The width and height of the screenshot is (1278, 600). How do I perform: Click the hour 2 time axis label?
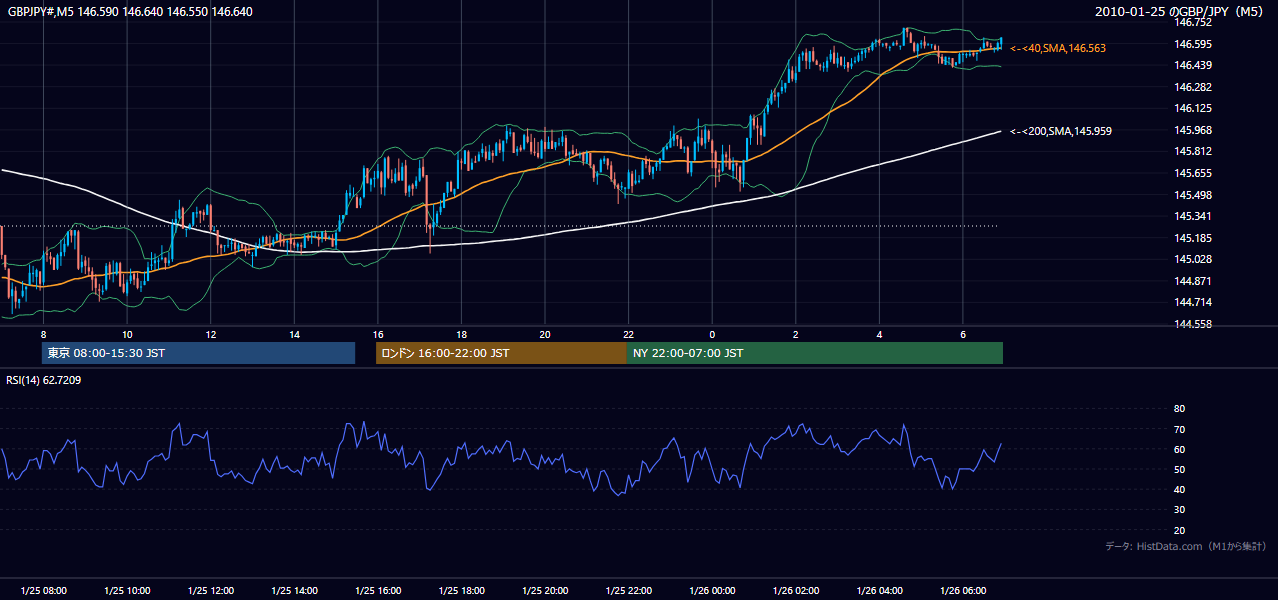click(x=796, y=334)
